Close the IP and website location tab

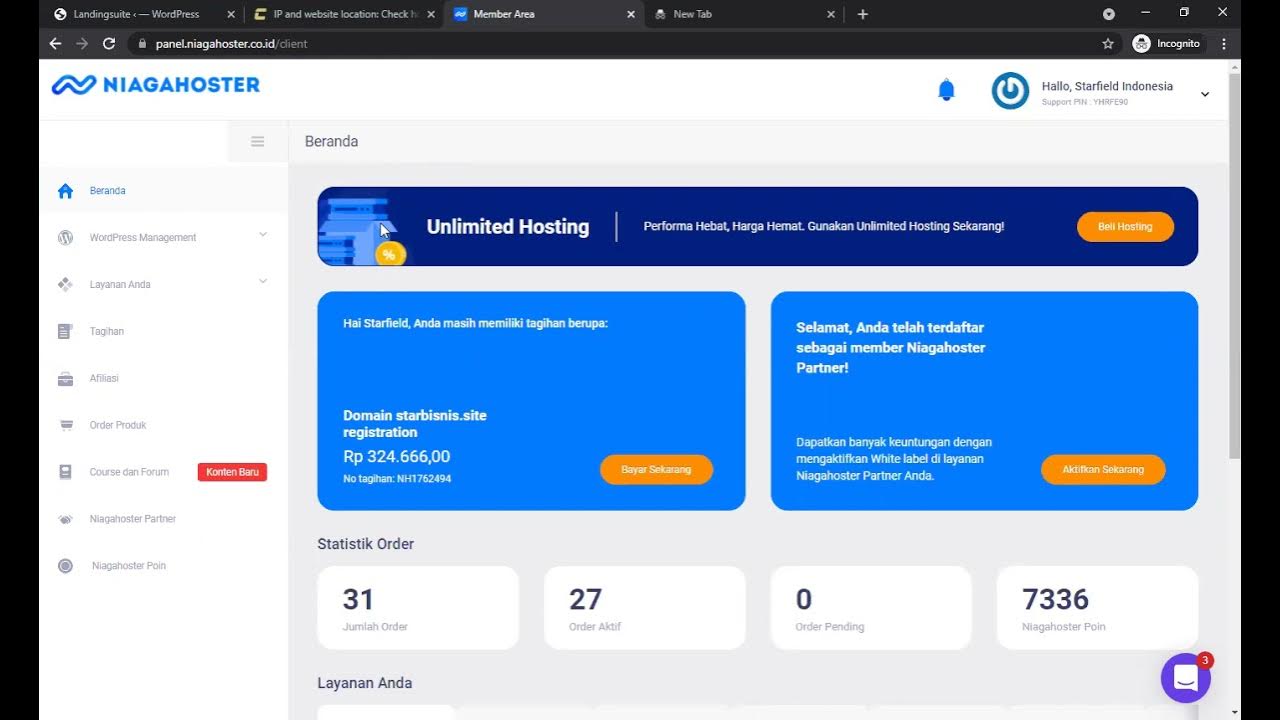pos(431,14)
